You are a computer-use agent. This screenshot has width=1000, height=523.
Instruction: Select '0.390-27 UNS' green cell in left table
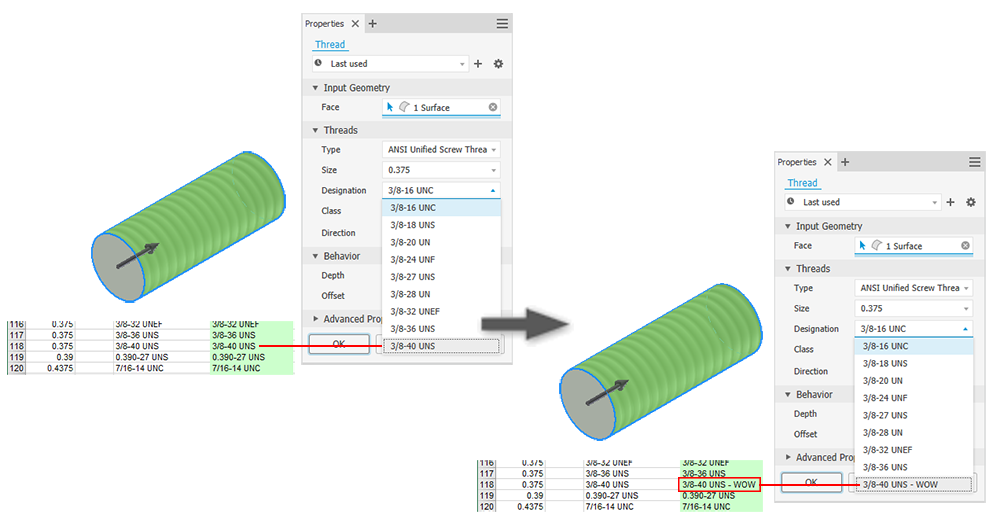251,357
